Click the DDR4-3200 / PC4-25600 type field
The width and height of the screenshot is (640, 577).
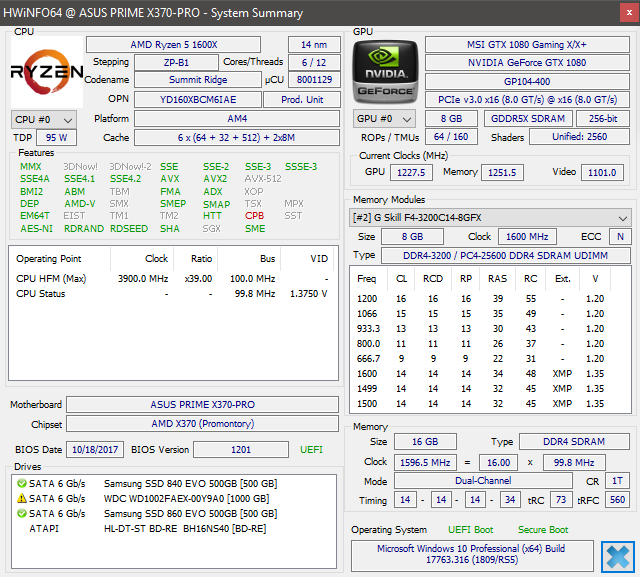pos(506,255)
